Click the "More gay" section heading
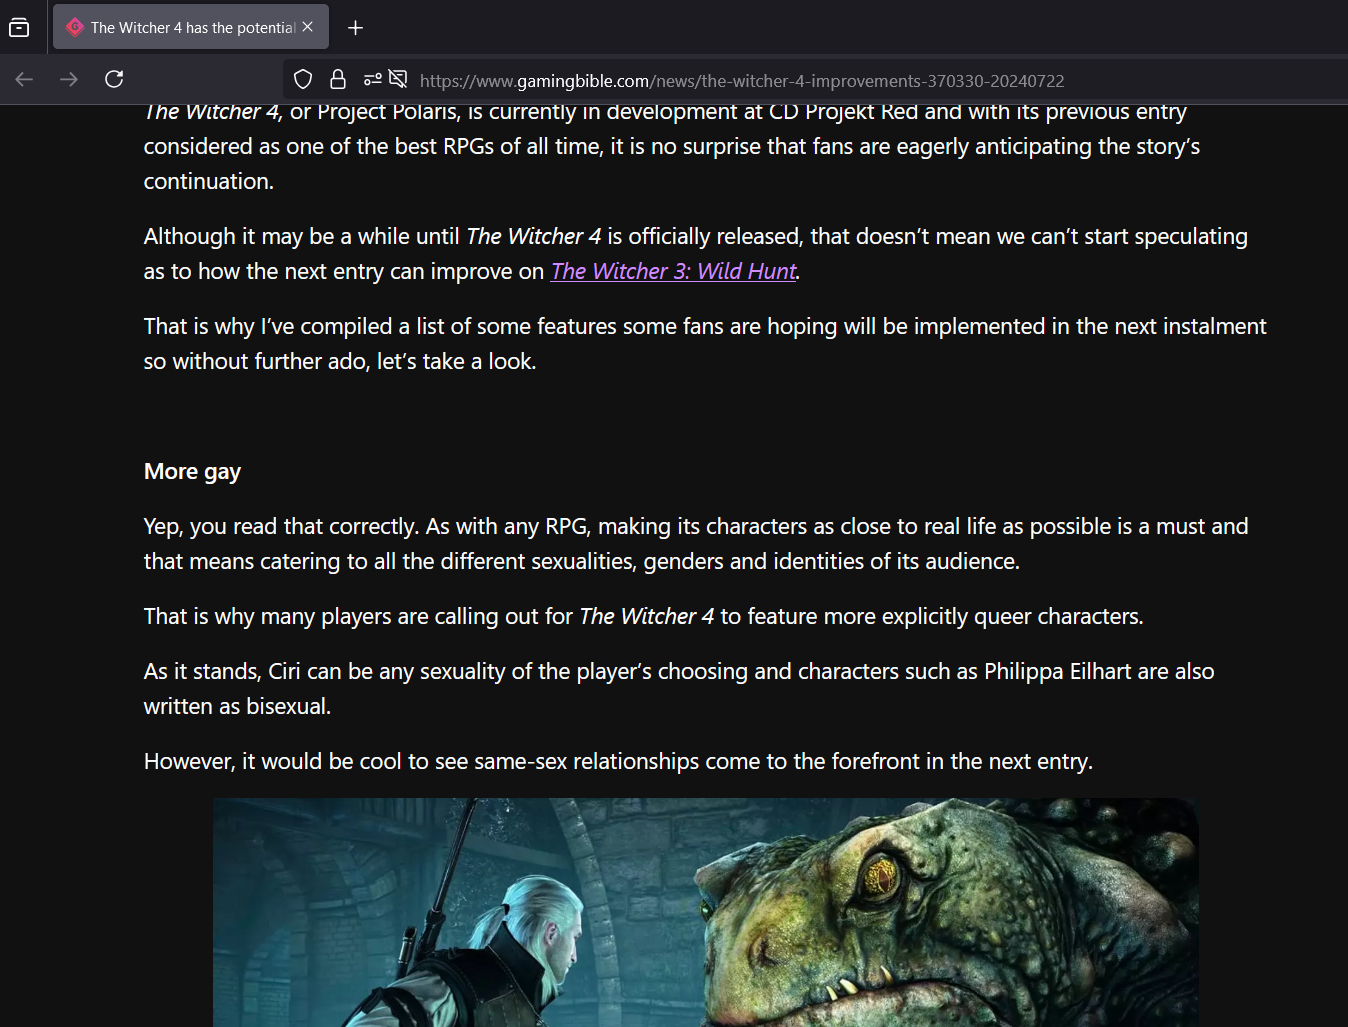The height and width of the screenshot is (1027, 1348). click(193, 472)
